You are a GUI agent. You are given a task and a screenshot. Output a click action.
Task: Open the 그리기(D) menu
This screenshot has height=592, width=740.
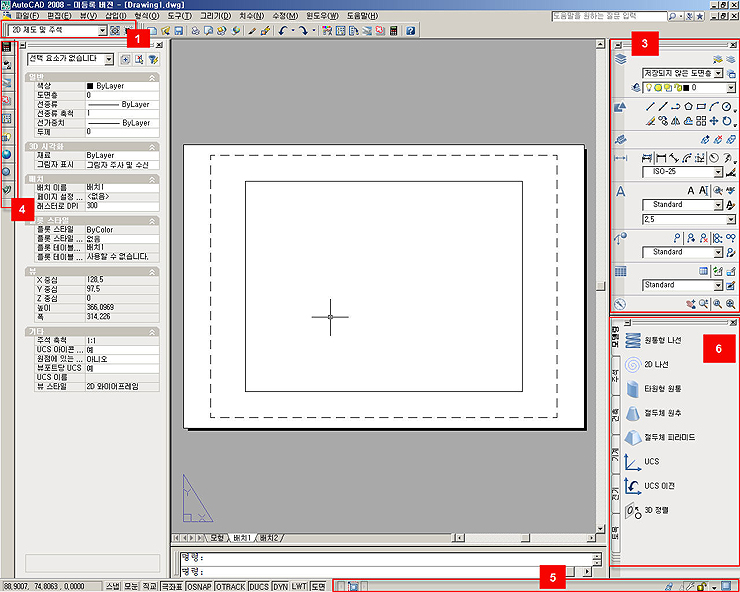pos(215,16)
